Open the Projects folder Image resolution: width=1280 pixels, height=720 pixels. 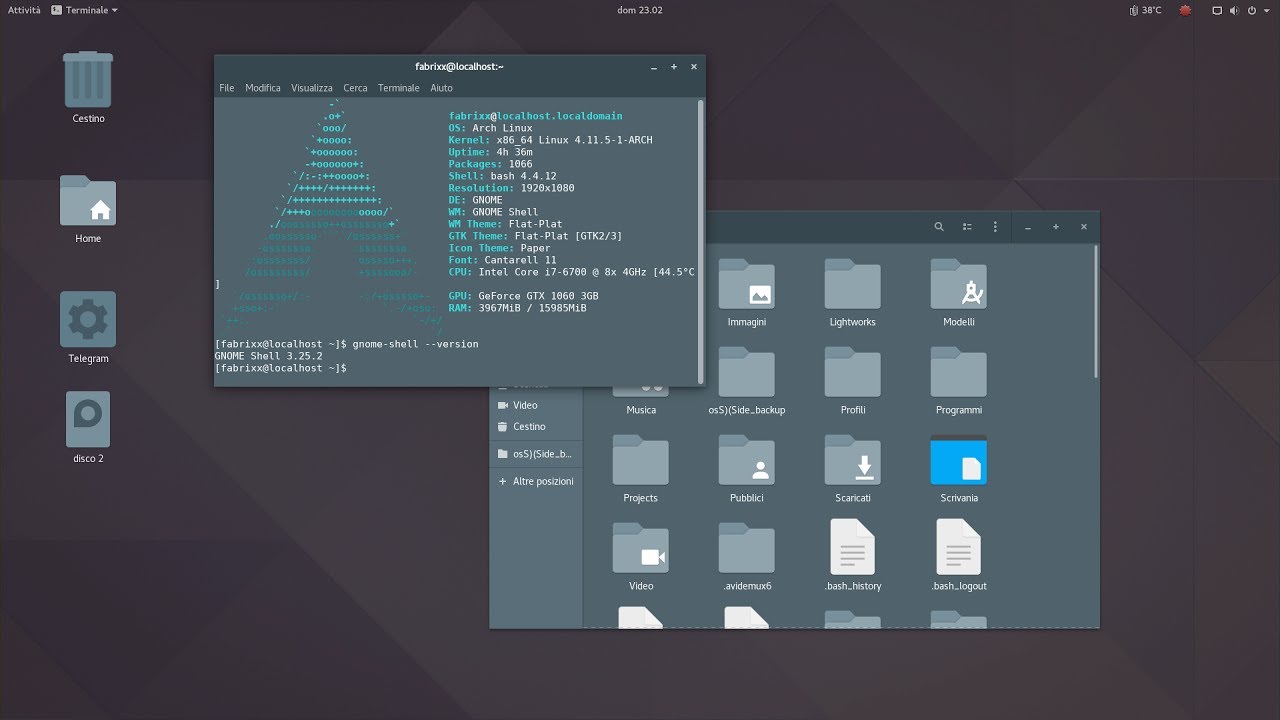(x=641, y=460)
